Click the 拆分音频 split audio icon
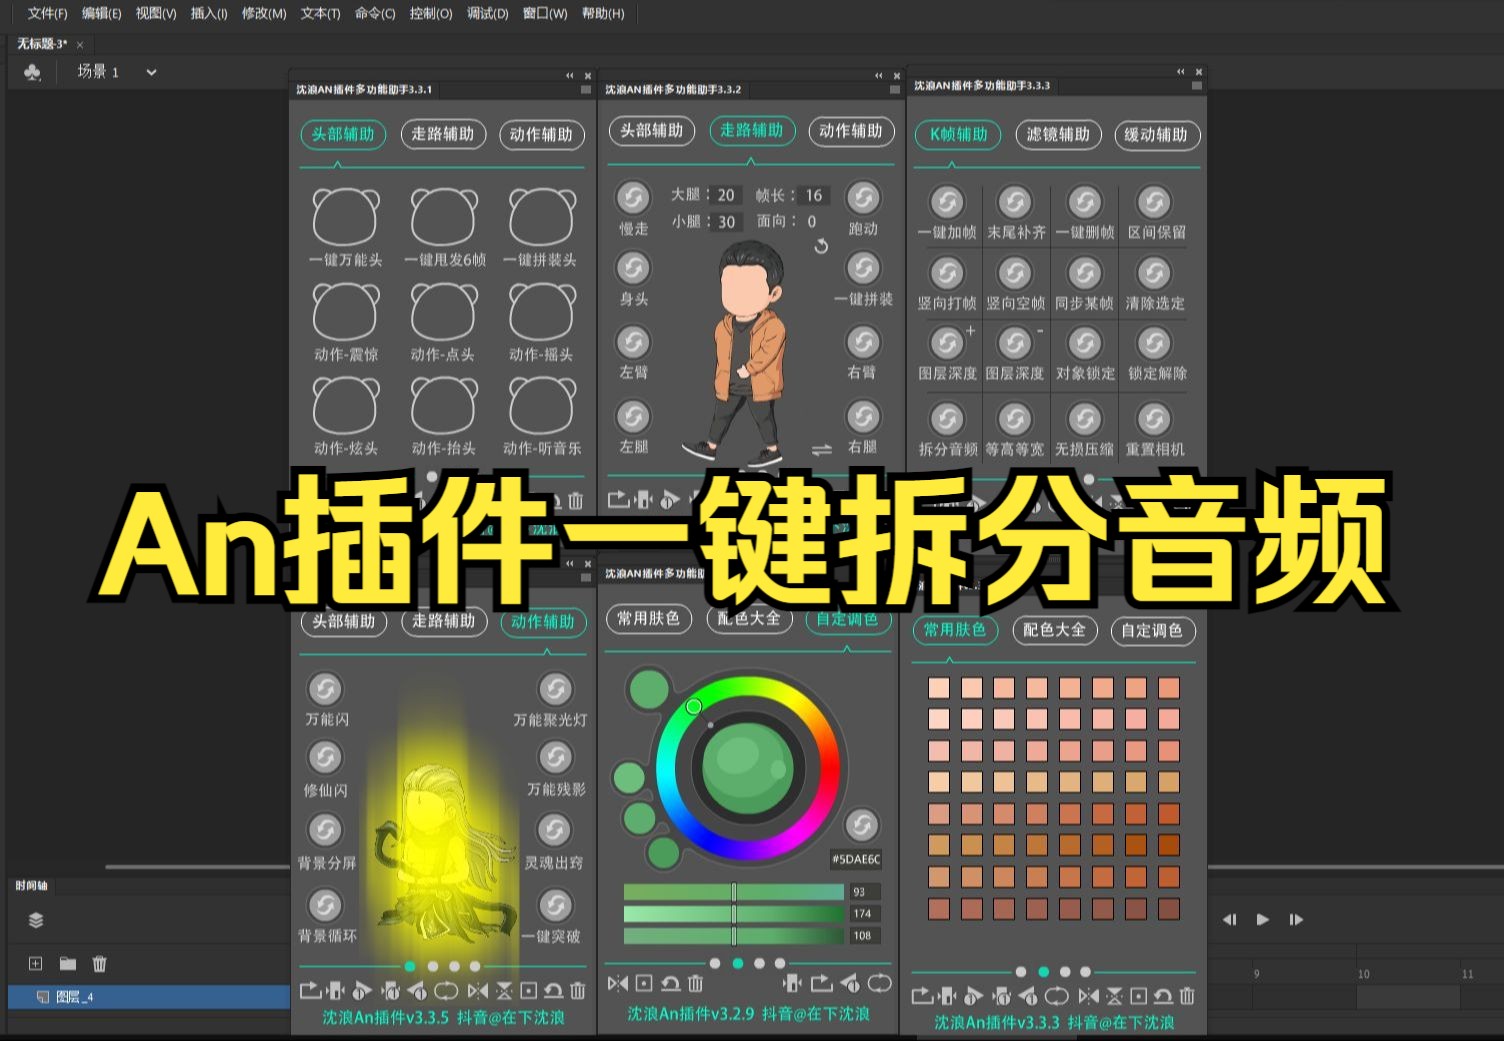1504x1041 pixels. [x=947, y=420]
